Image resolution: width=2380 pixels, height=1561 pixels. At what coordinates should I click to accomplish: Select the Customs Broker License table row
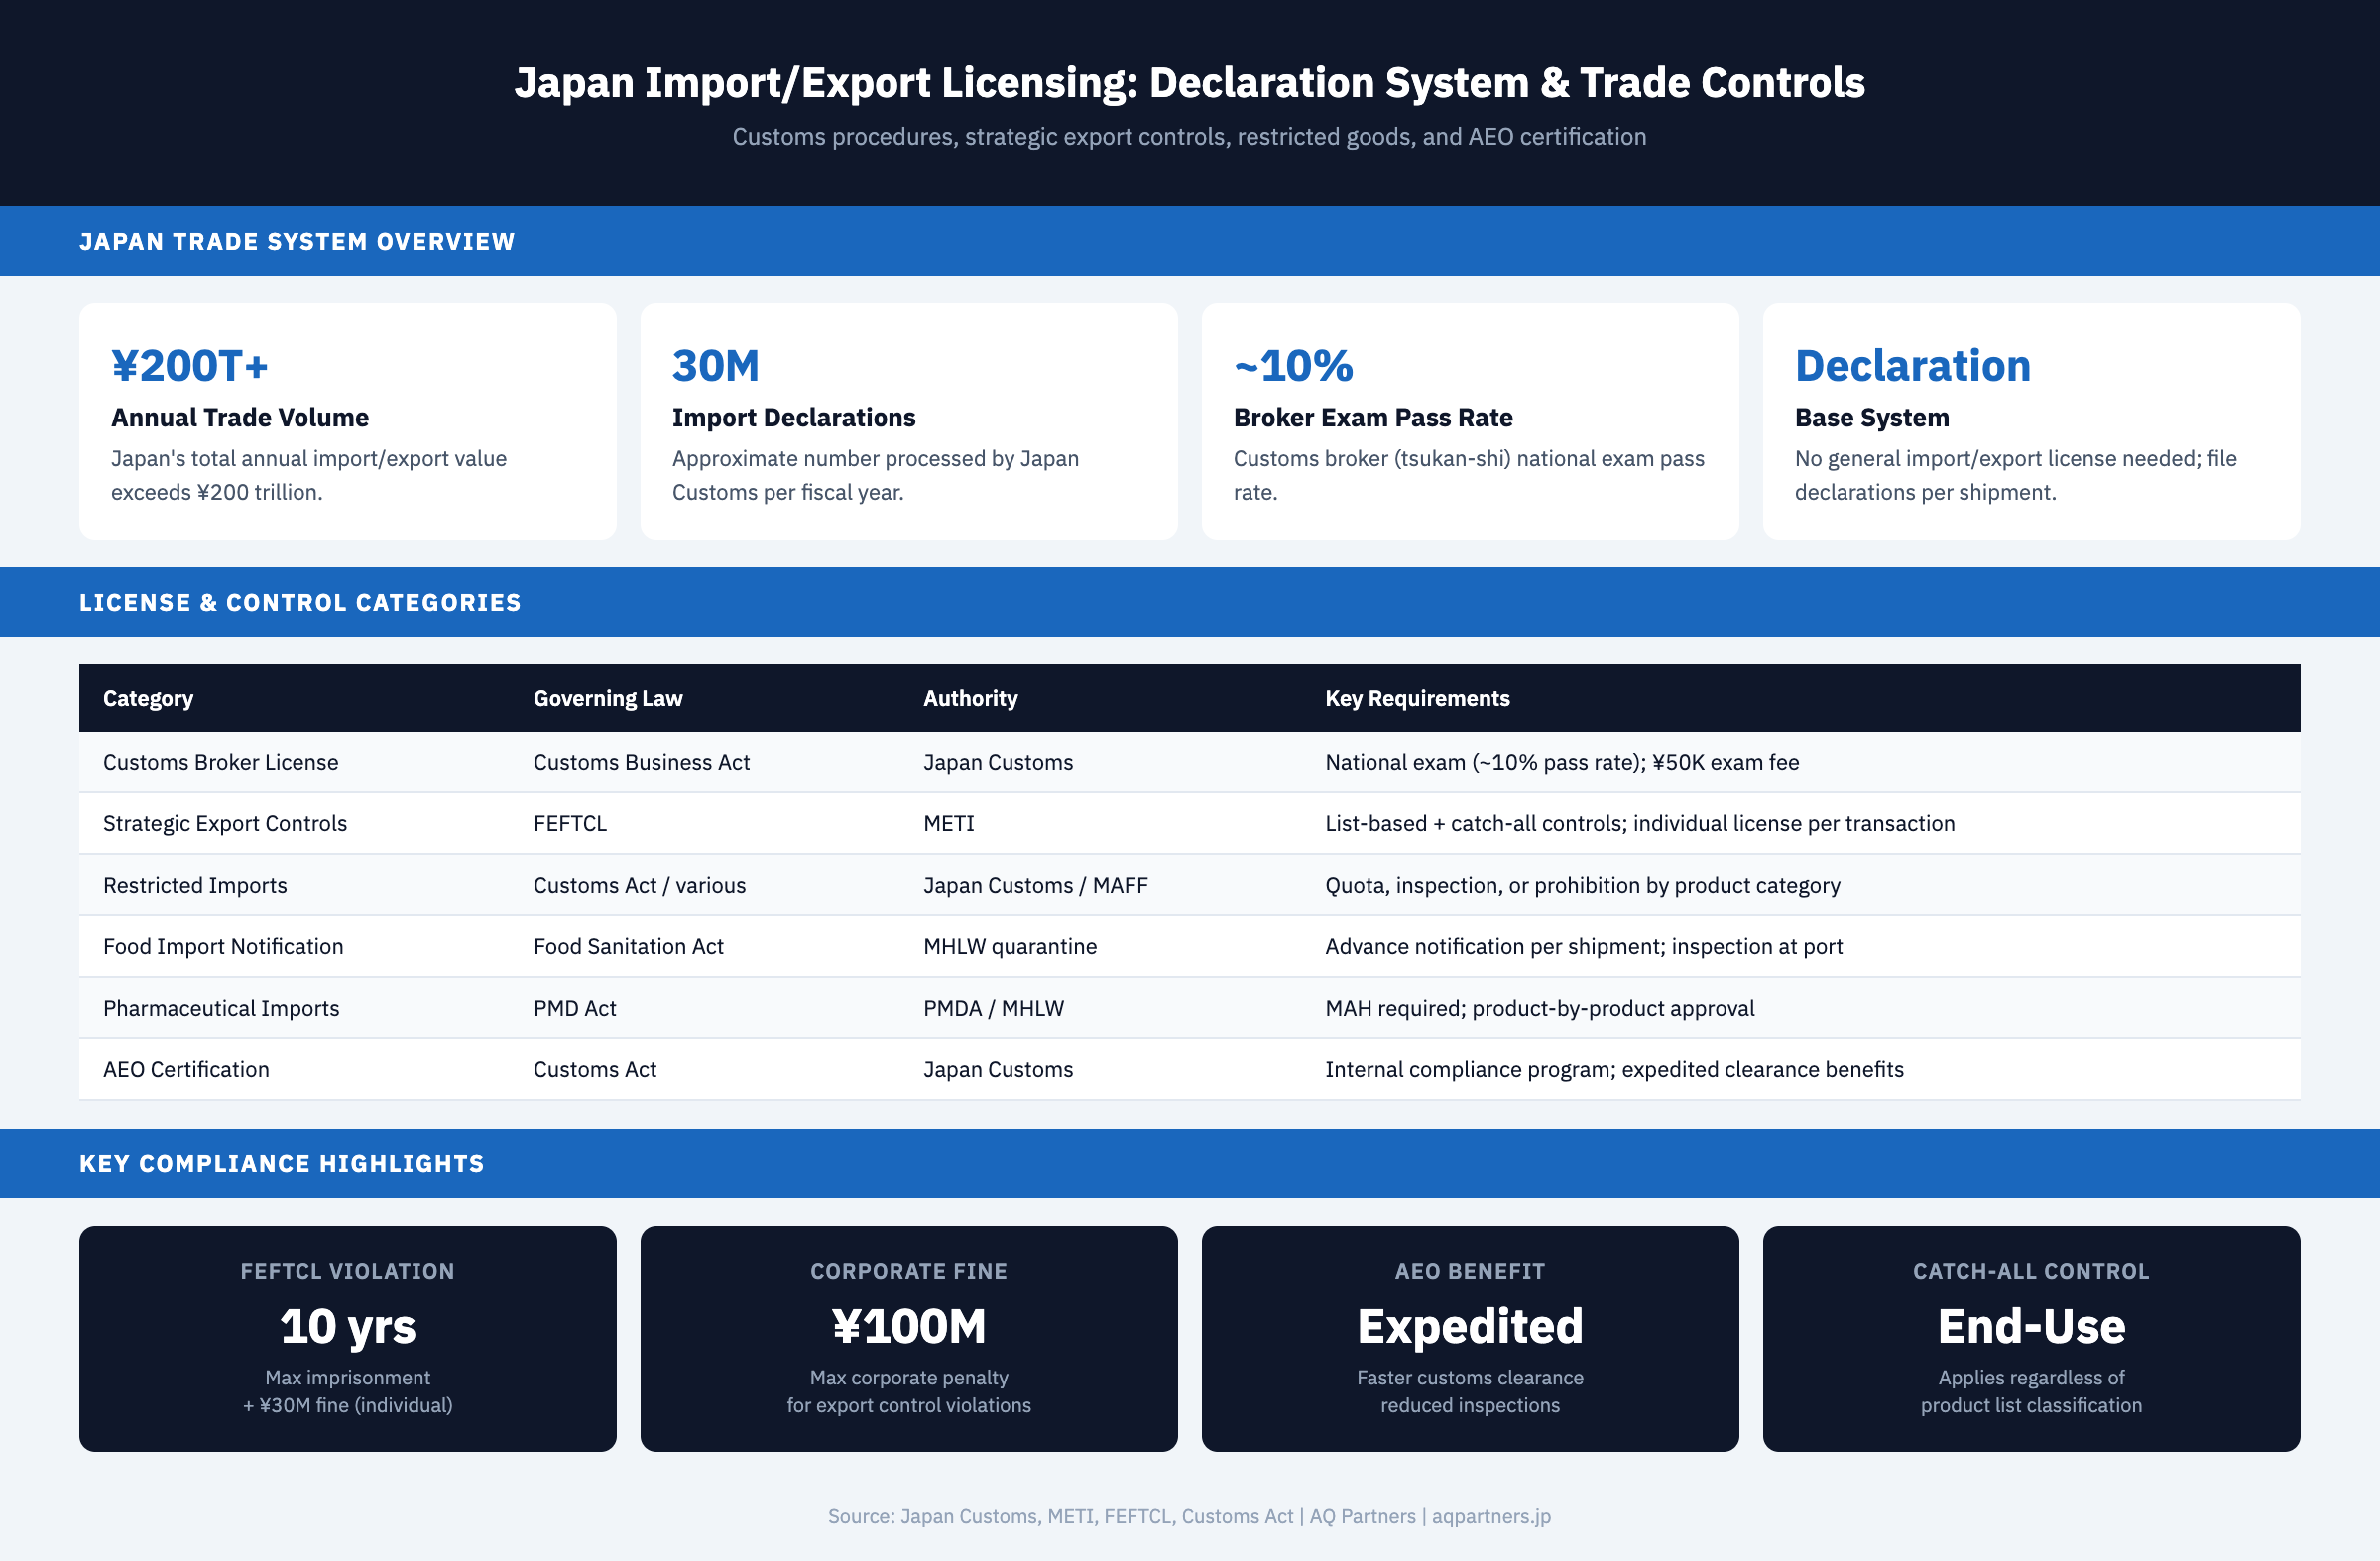1190,761
